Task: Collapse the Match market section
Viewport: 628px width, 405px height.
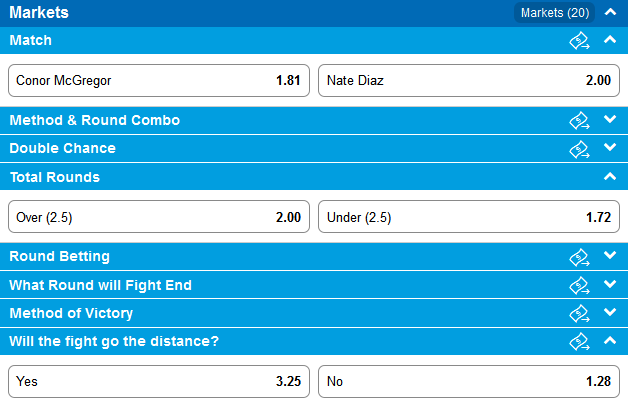Action: click(610, 39)
